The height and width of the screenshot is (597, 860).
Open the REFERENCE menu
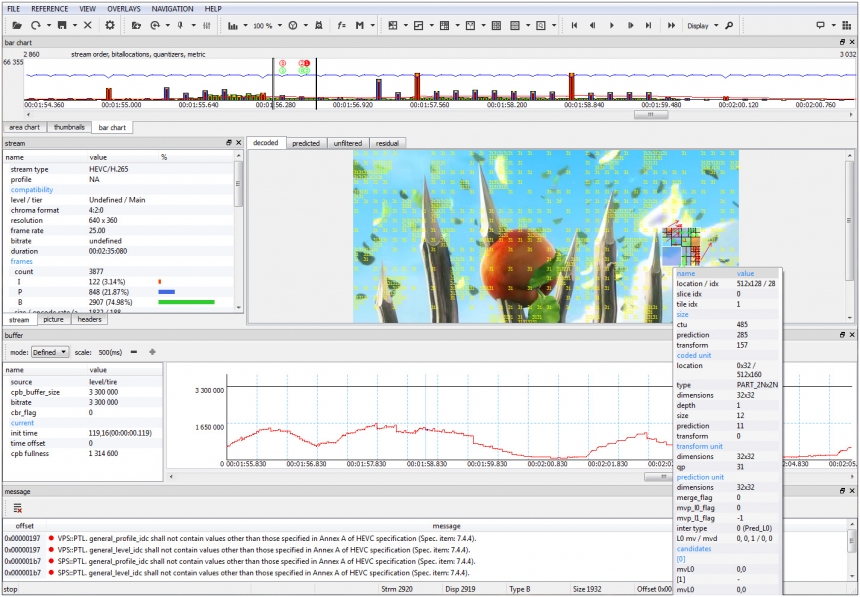[x=49, y=9]
